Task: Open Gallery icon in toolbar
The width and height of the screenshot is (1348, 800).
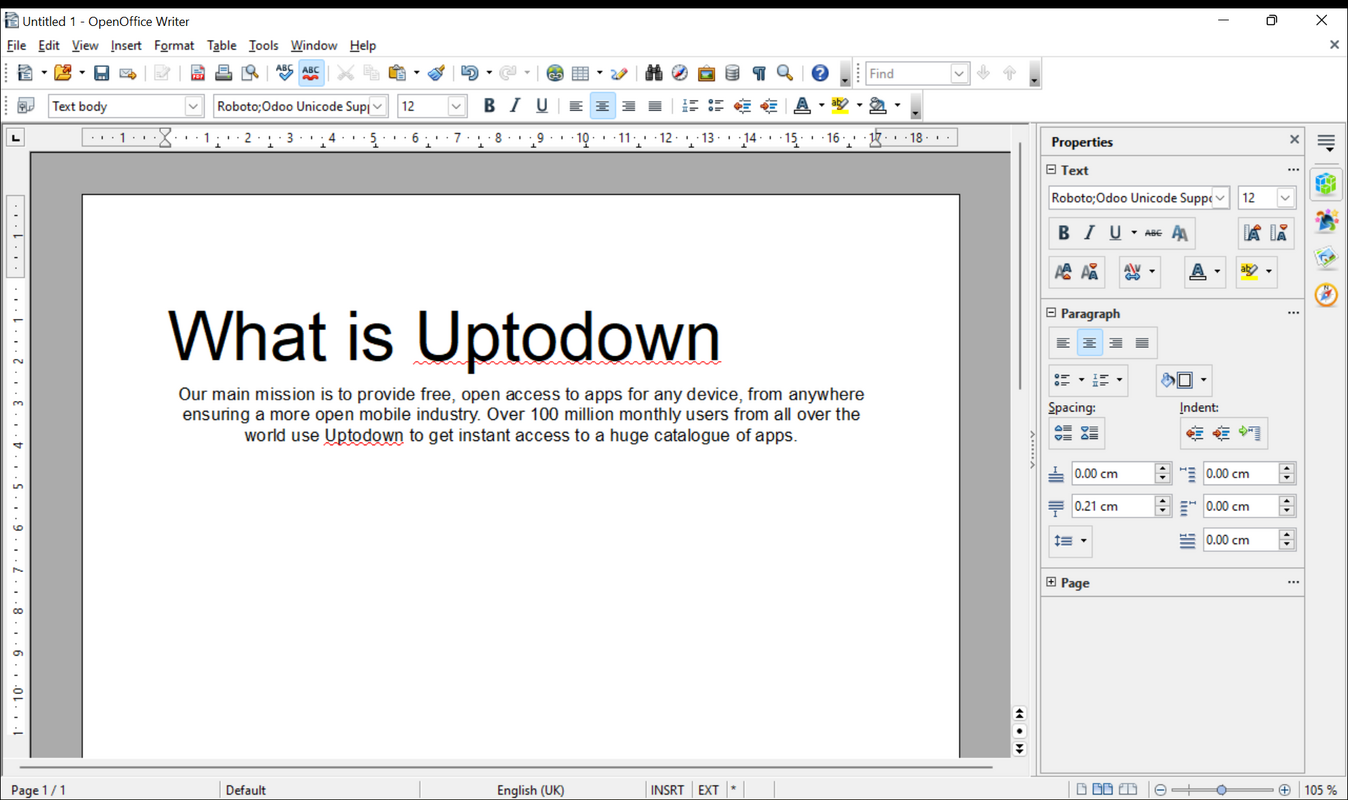Action: (x=706, y=73)
